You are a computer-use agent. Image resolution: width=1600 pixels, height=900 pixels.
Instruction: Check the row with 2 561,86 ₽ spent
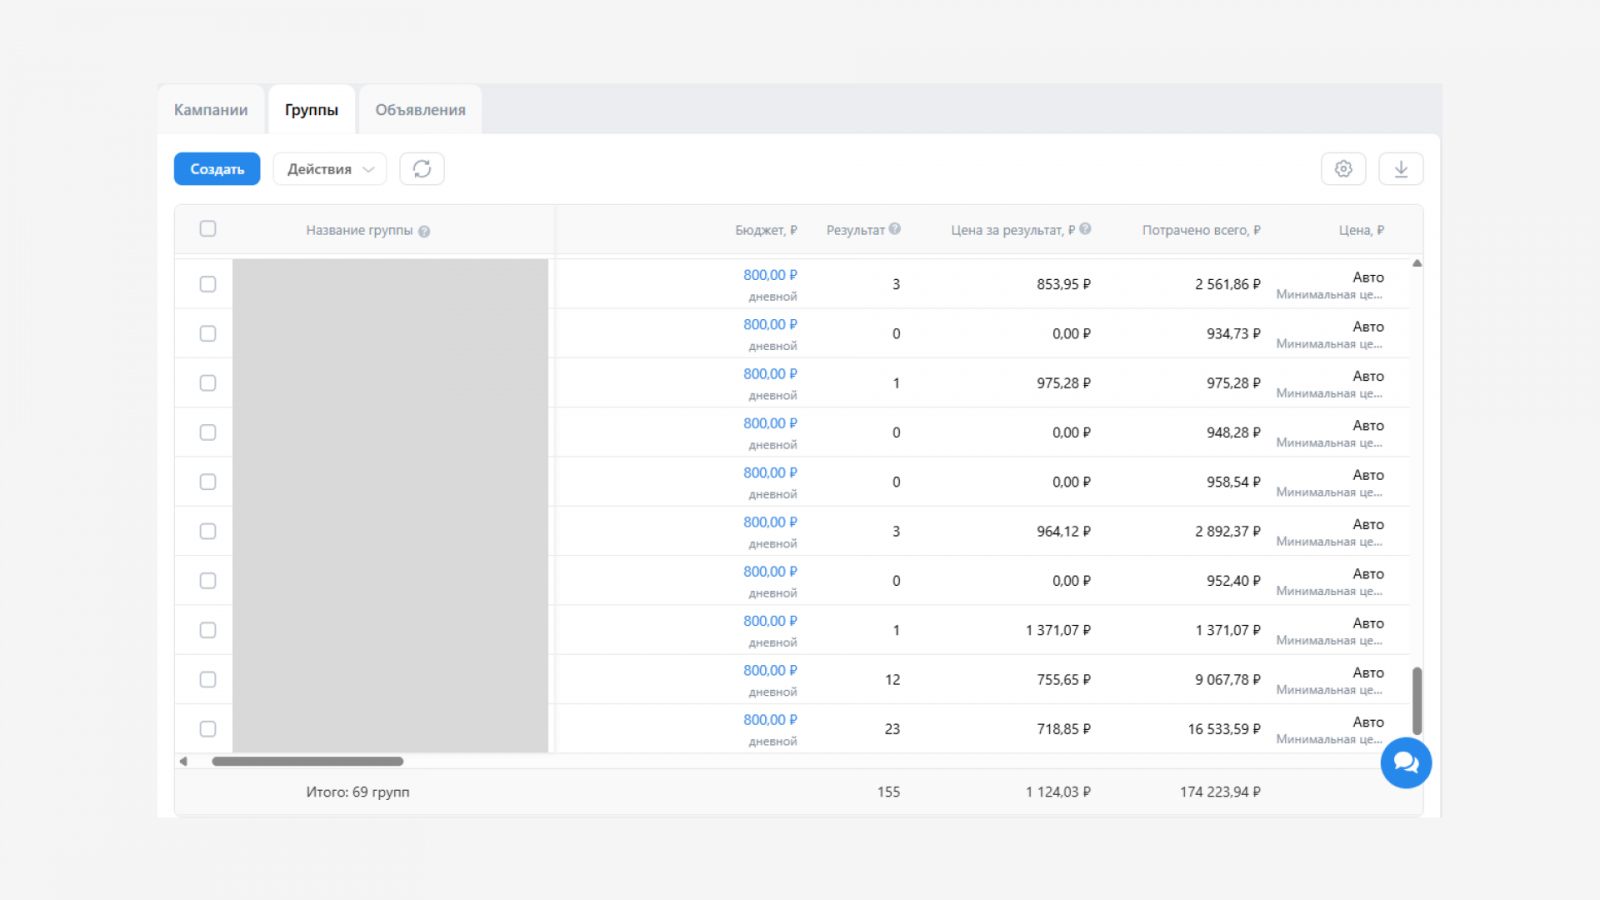click(x=208, y=284)
